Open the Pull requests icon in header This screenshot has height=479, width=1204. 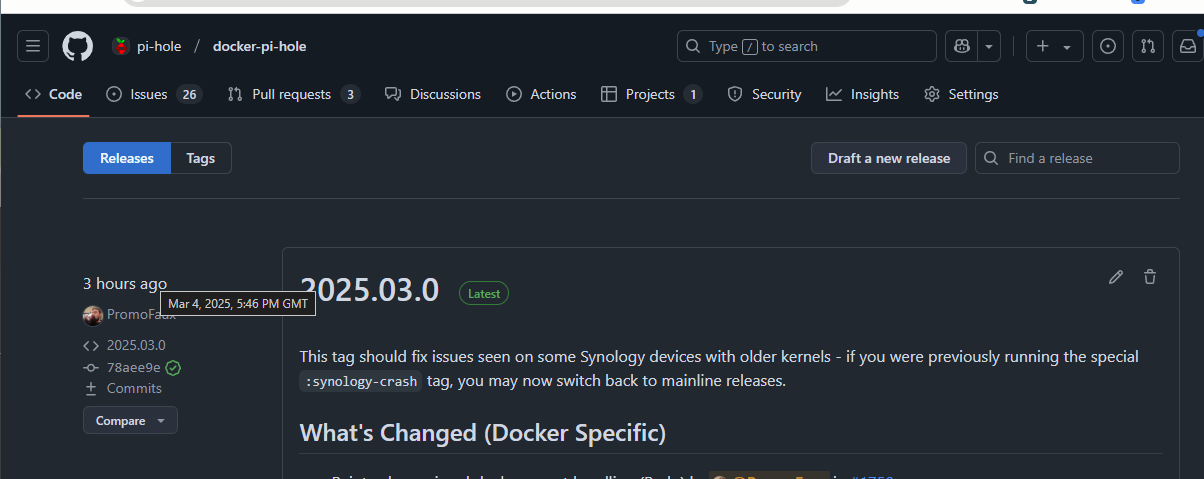pyautogui.click(x=1148, y=46)
